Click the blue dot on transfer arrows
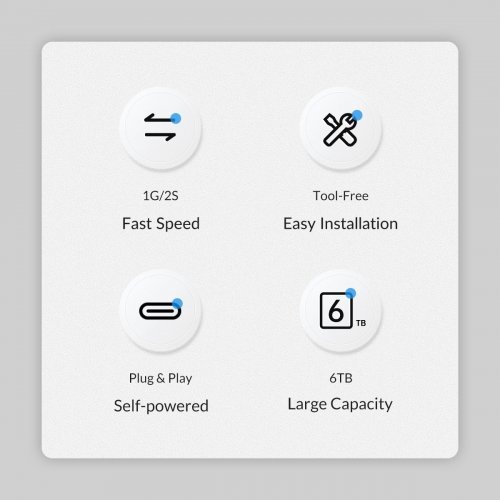 [x=176, y=118]
